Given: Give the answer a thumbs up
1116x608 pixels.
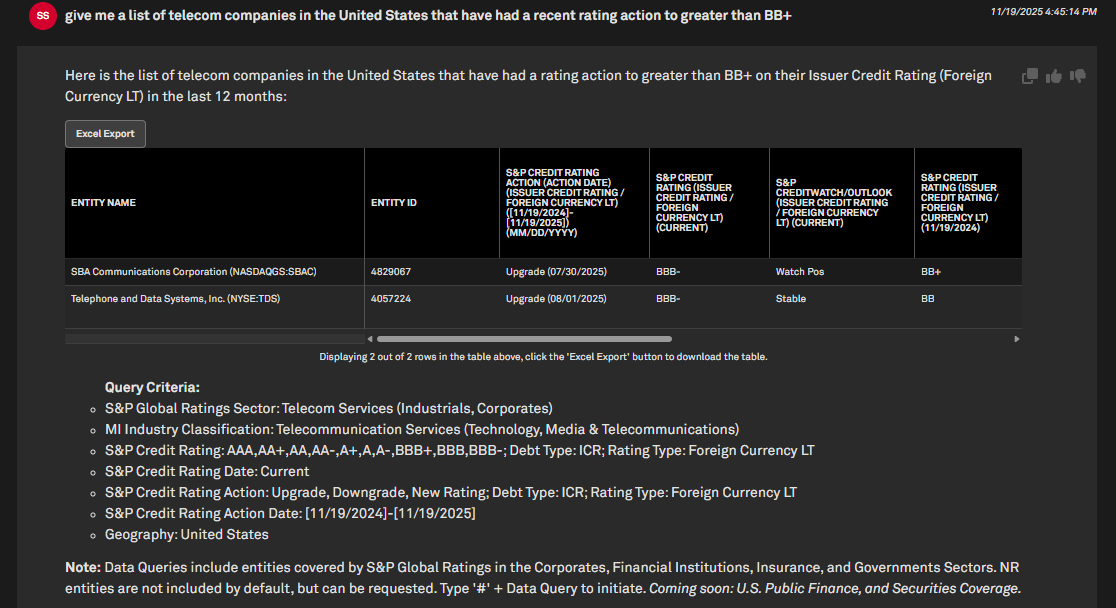Looking at the screenshot, I should (1054, 76).
